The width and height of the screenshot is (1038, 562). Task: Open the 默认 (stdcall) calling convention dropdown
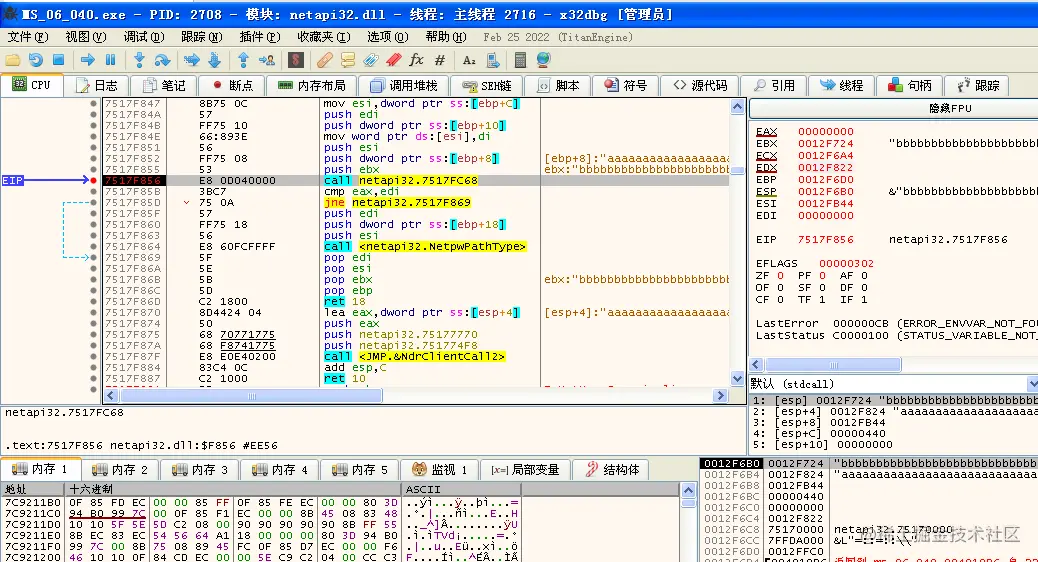tap(894, 384)
